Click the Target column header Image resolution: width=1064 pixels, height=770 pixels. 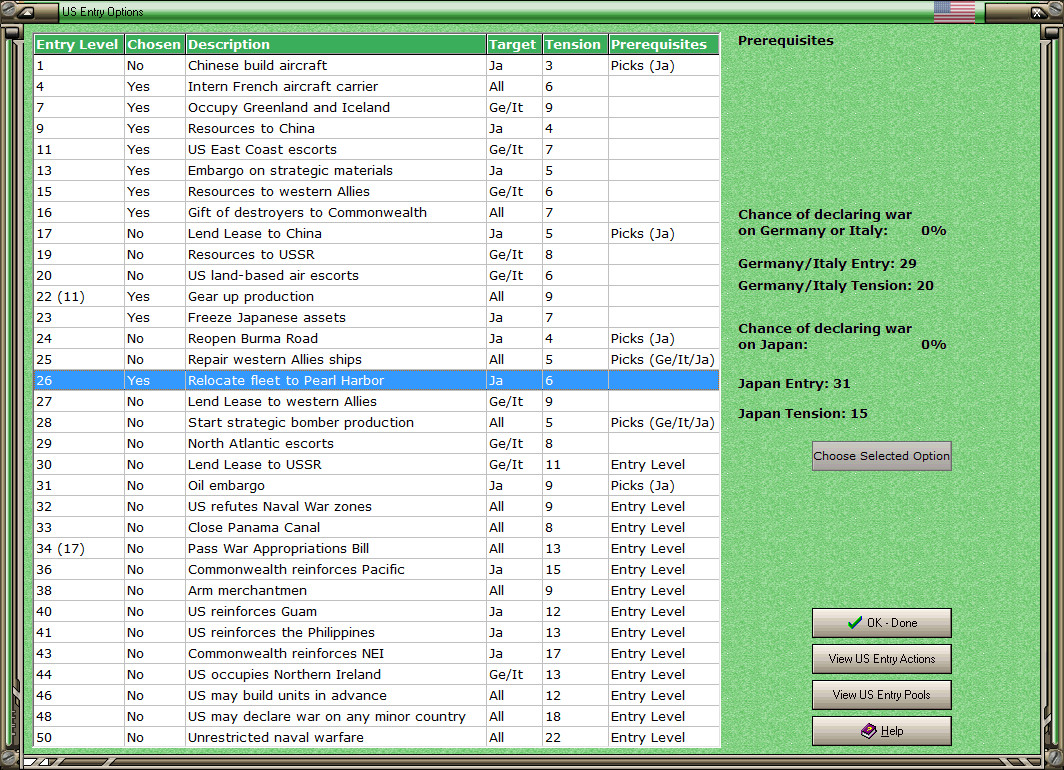coord(514,44)
